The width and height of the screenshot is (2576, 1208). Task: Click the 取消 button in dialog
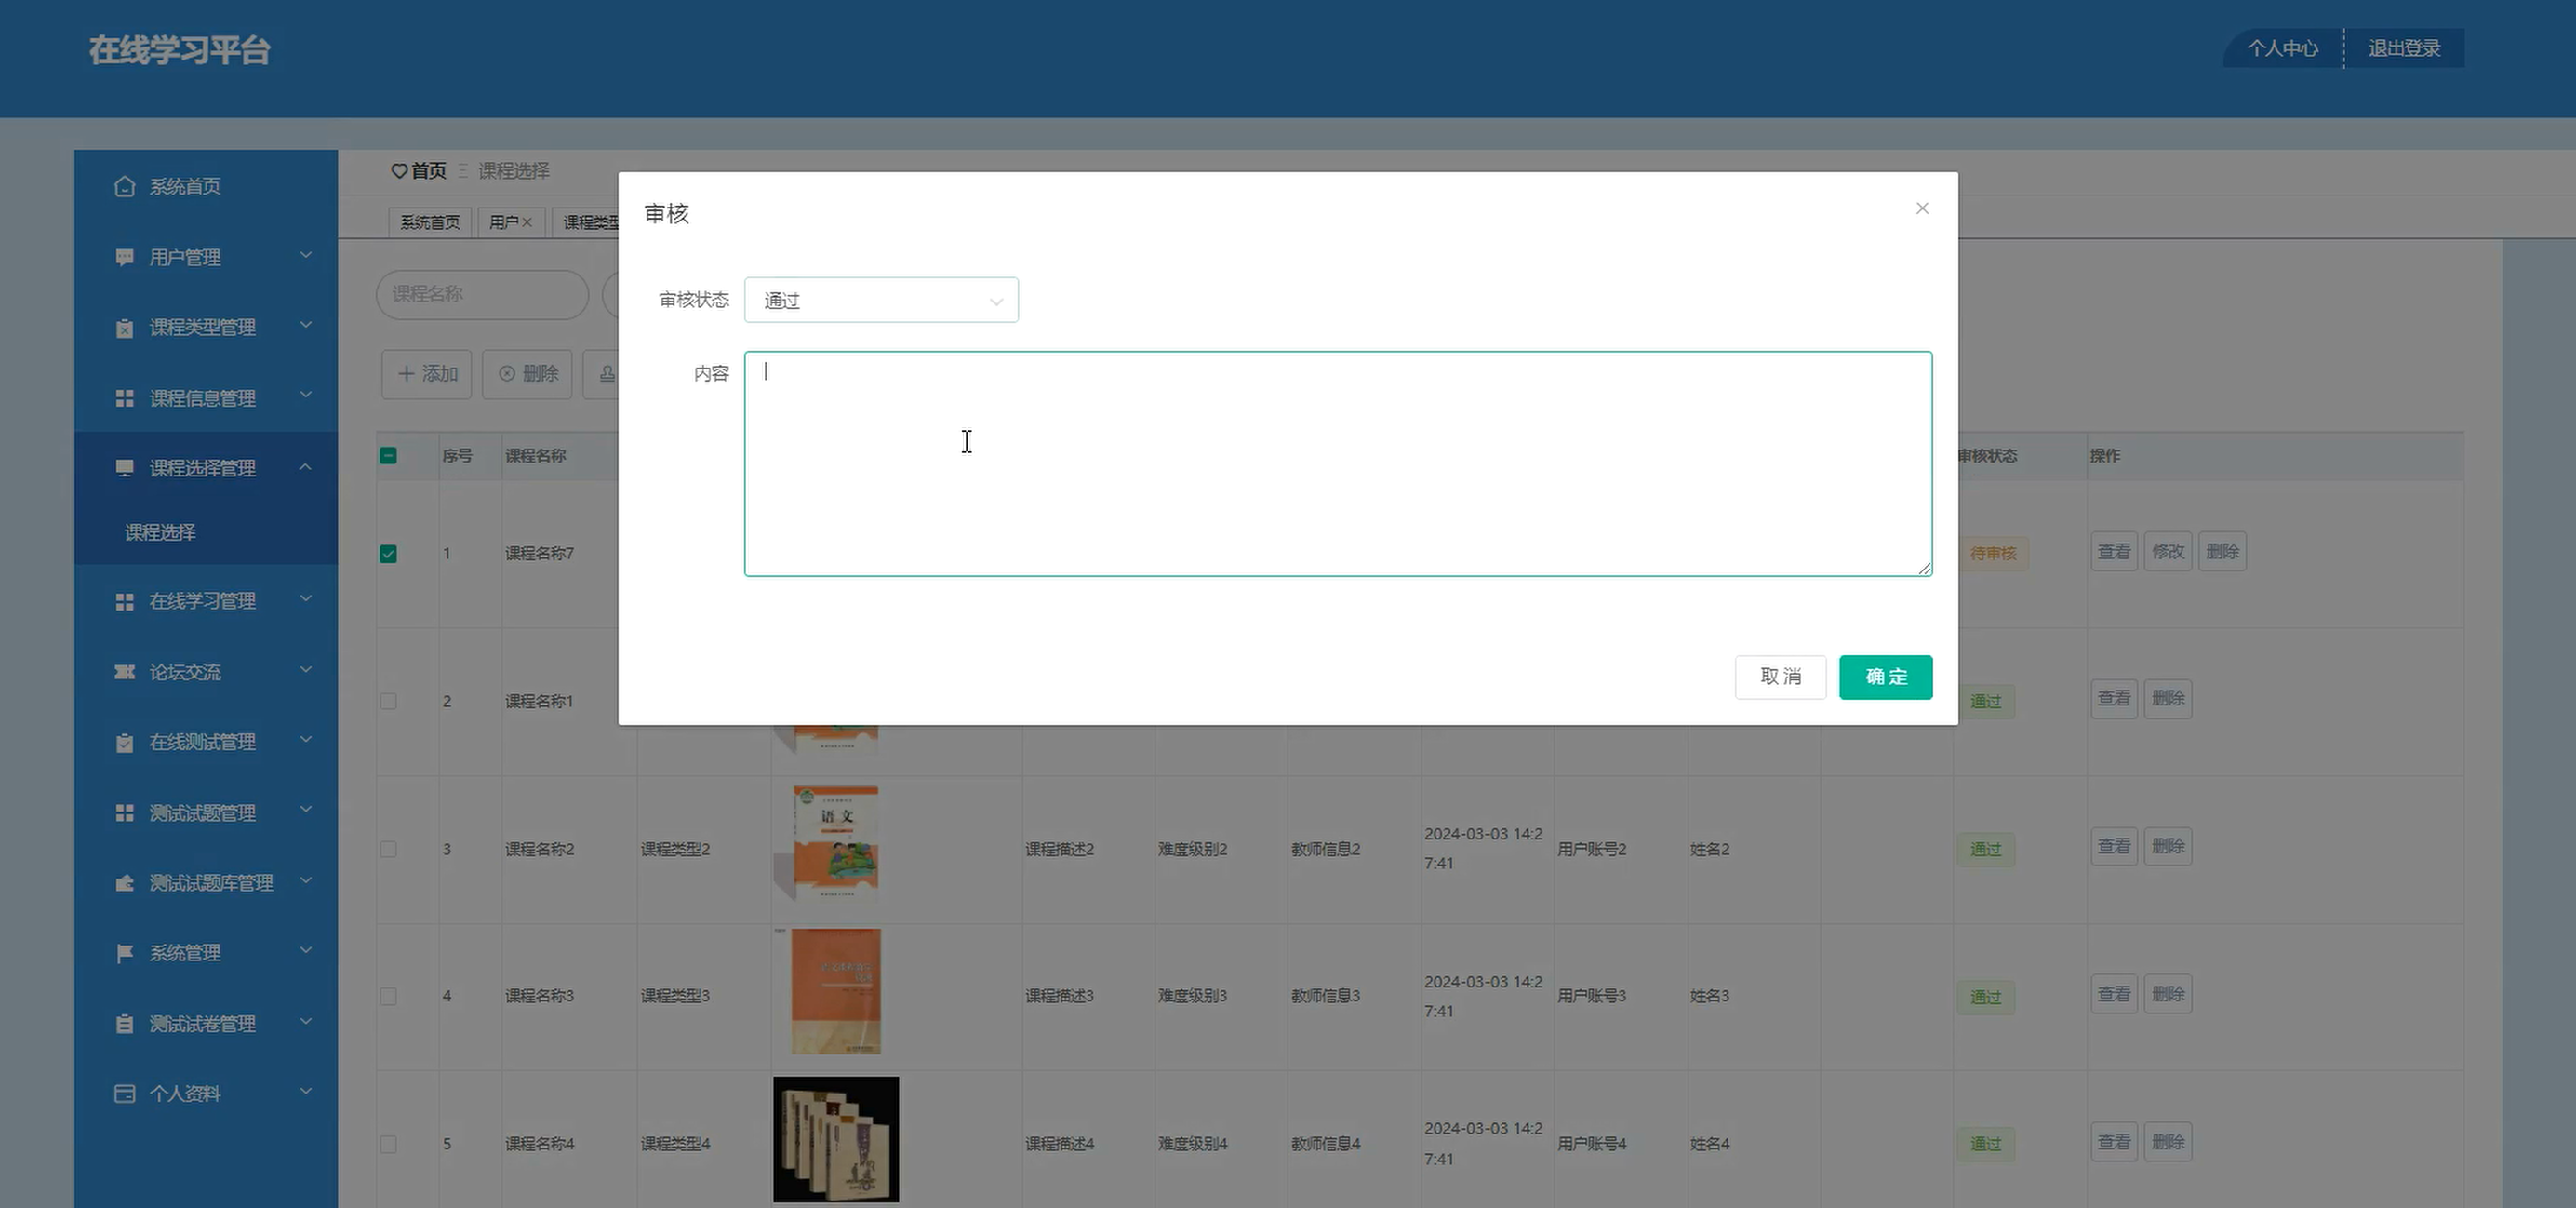(1780, 677)
